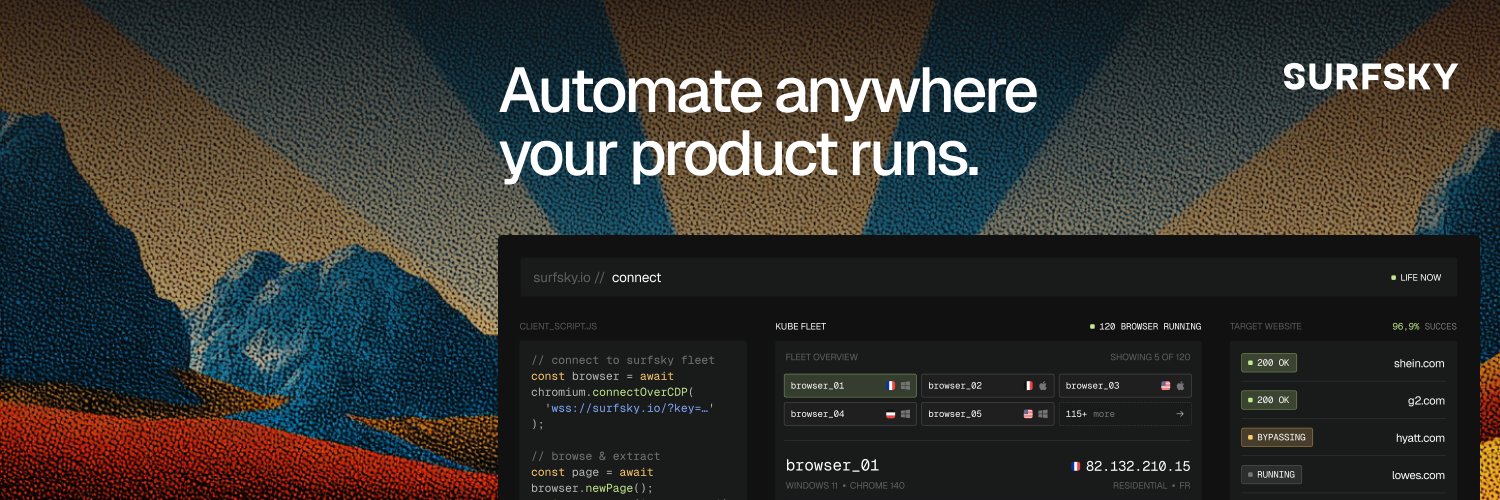1500x500 pixels.
Task: Select the browser_02 label in fleet grid
Action: (955, 385)
